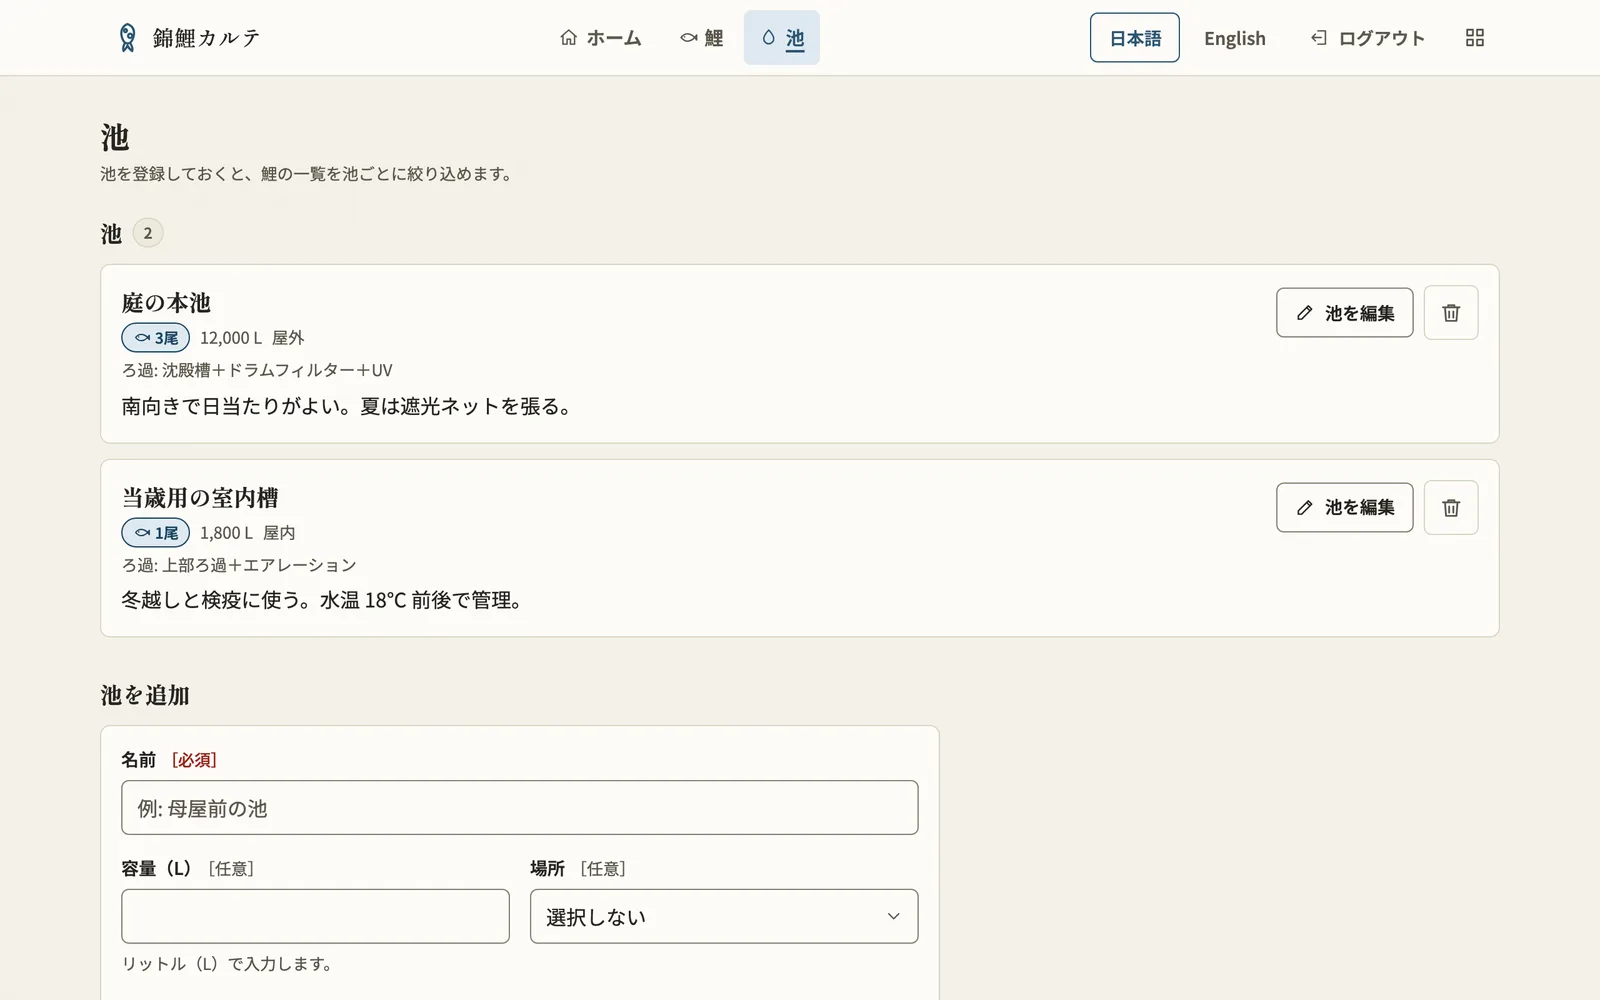The image size is (1600, 1000).
Task: Go to ホーム in the navigation
Action: [x=601, y=38]
